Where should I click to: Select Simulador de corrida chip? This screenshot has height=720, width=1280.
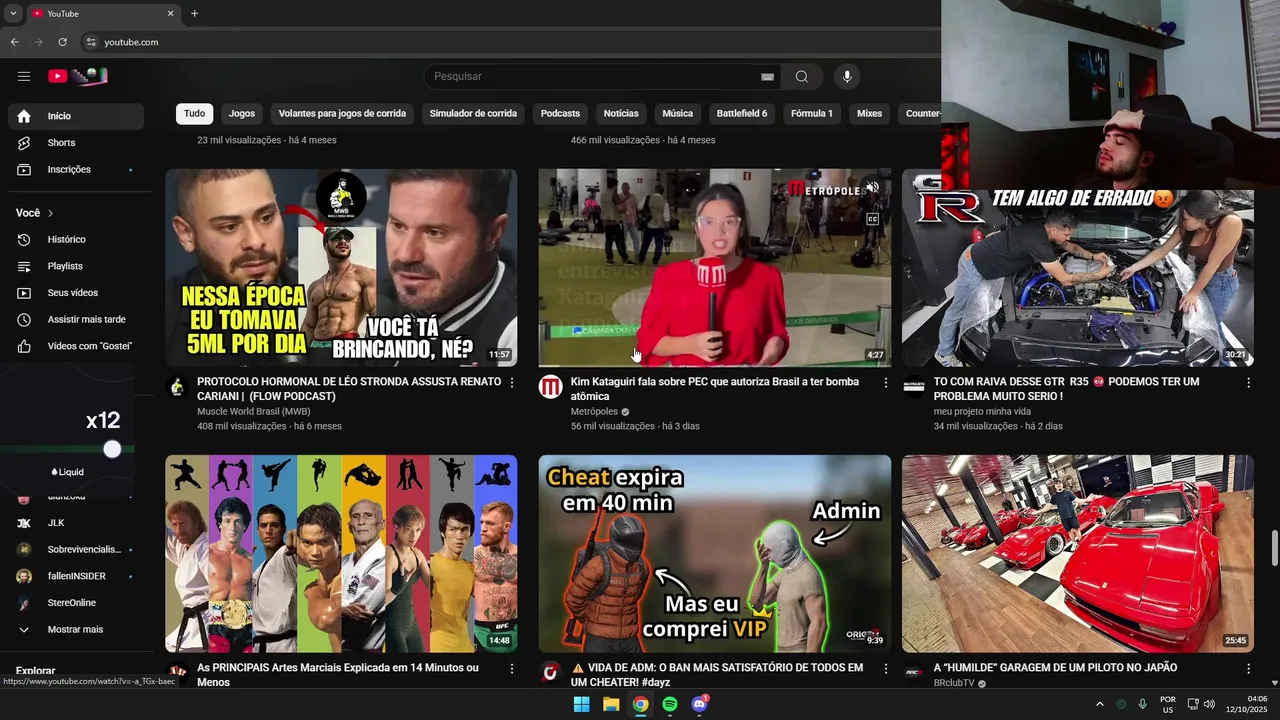(473, 114)
